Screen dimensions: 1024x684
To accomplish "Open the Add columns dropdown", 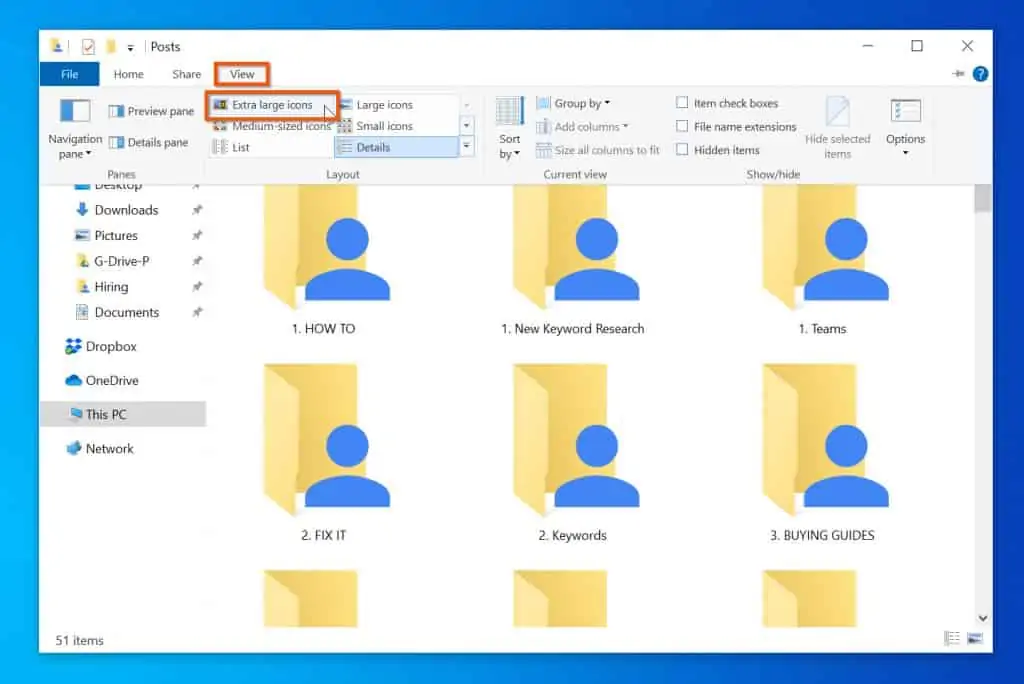I will (x=582, y=127).
